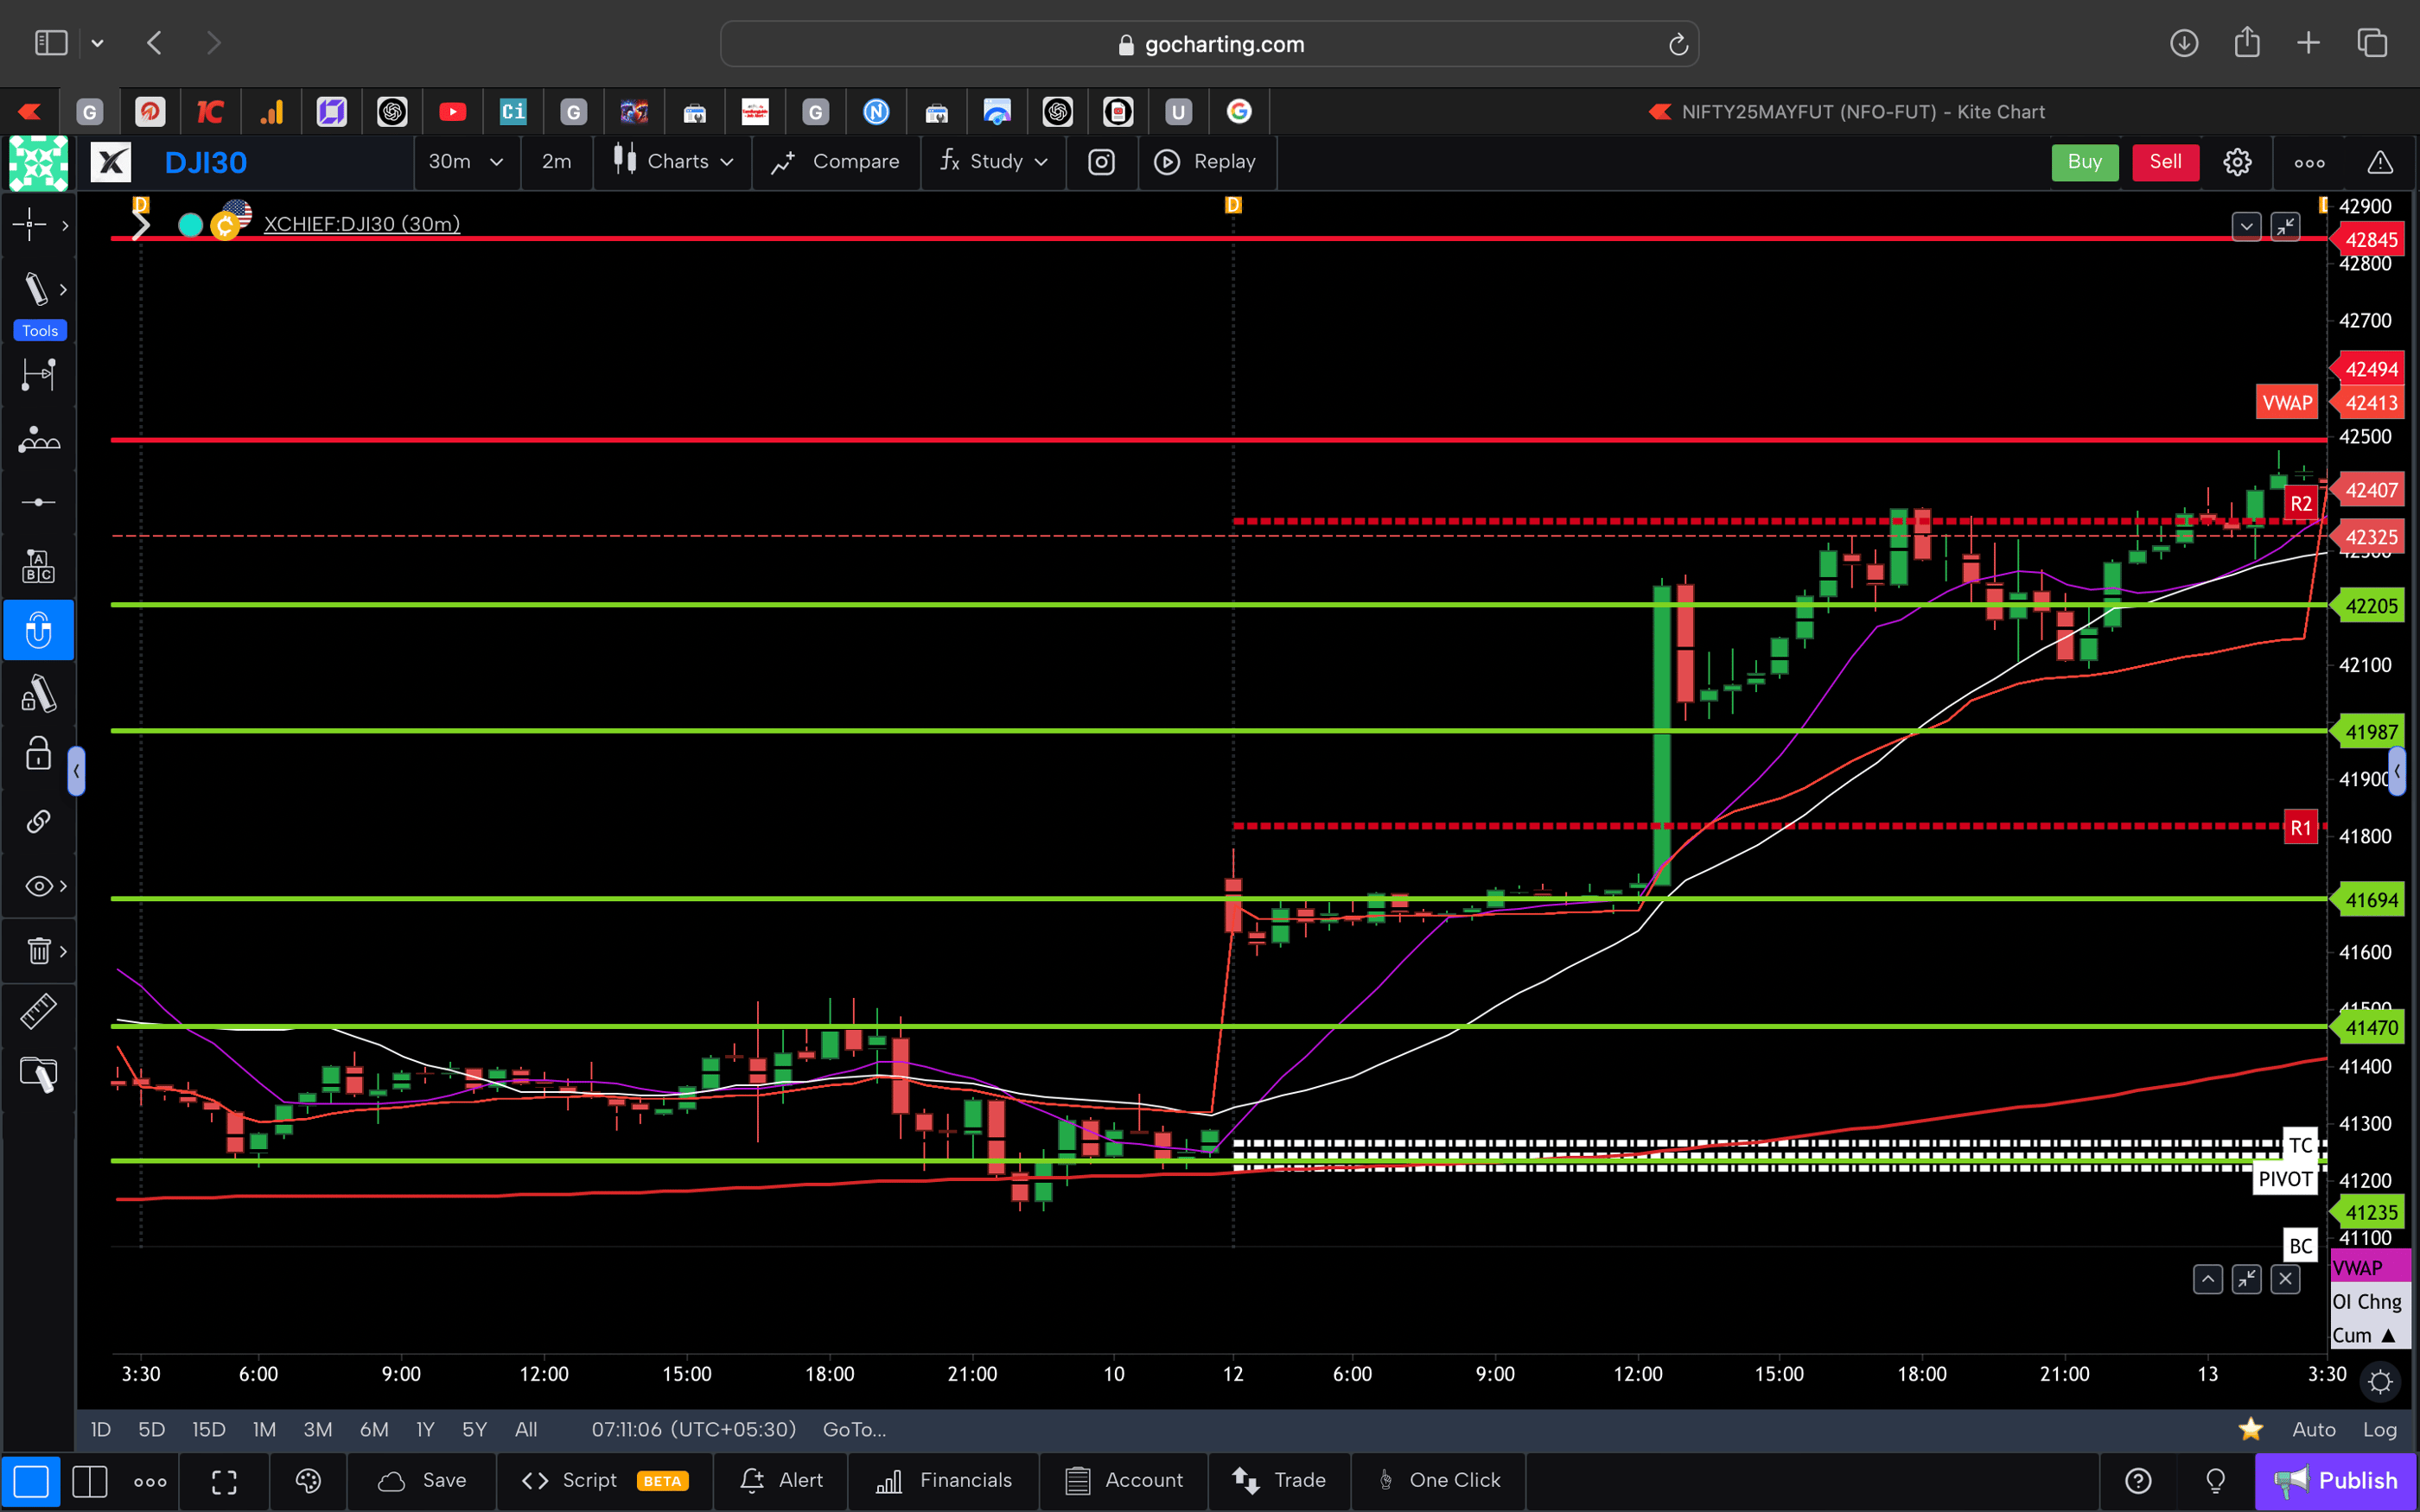The image size is (2420, 1512).
Task: Take a chart snapshot with the camera icon
Action: pyautogui.click(x=1101, y=162)
